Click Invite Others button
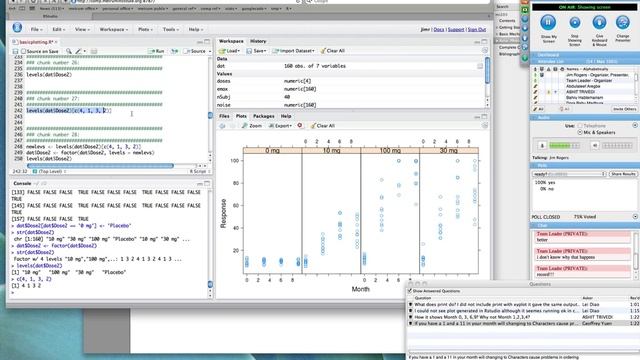Image resolution: width=640 pixels, height=360 pixels. pos(624,109)
